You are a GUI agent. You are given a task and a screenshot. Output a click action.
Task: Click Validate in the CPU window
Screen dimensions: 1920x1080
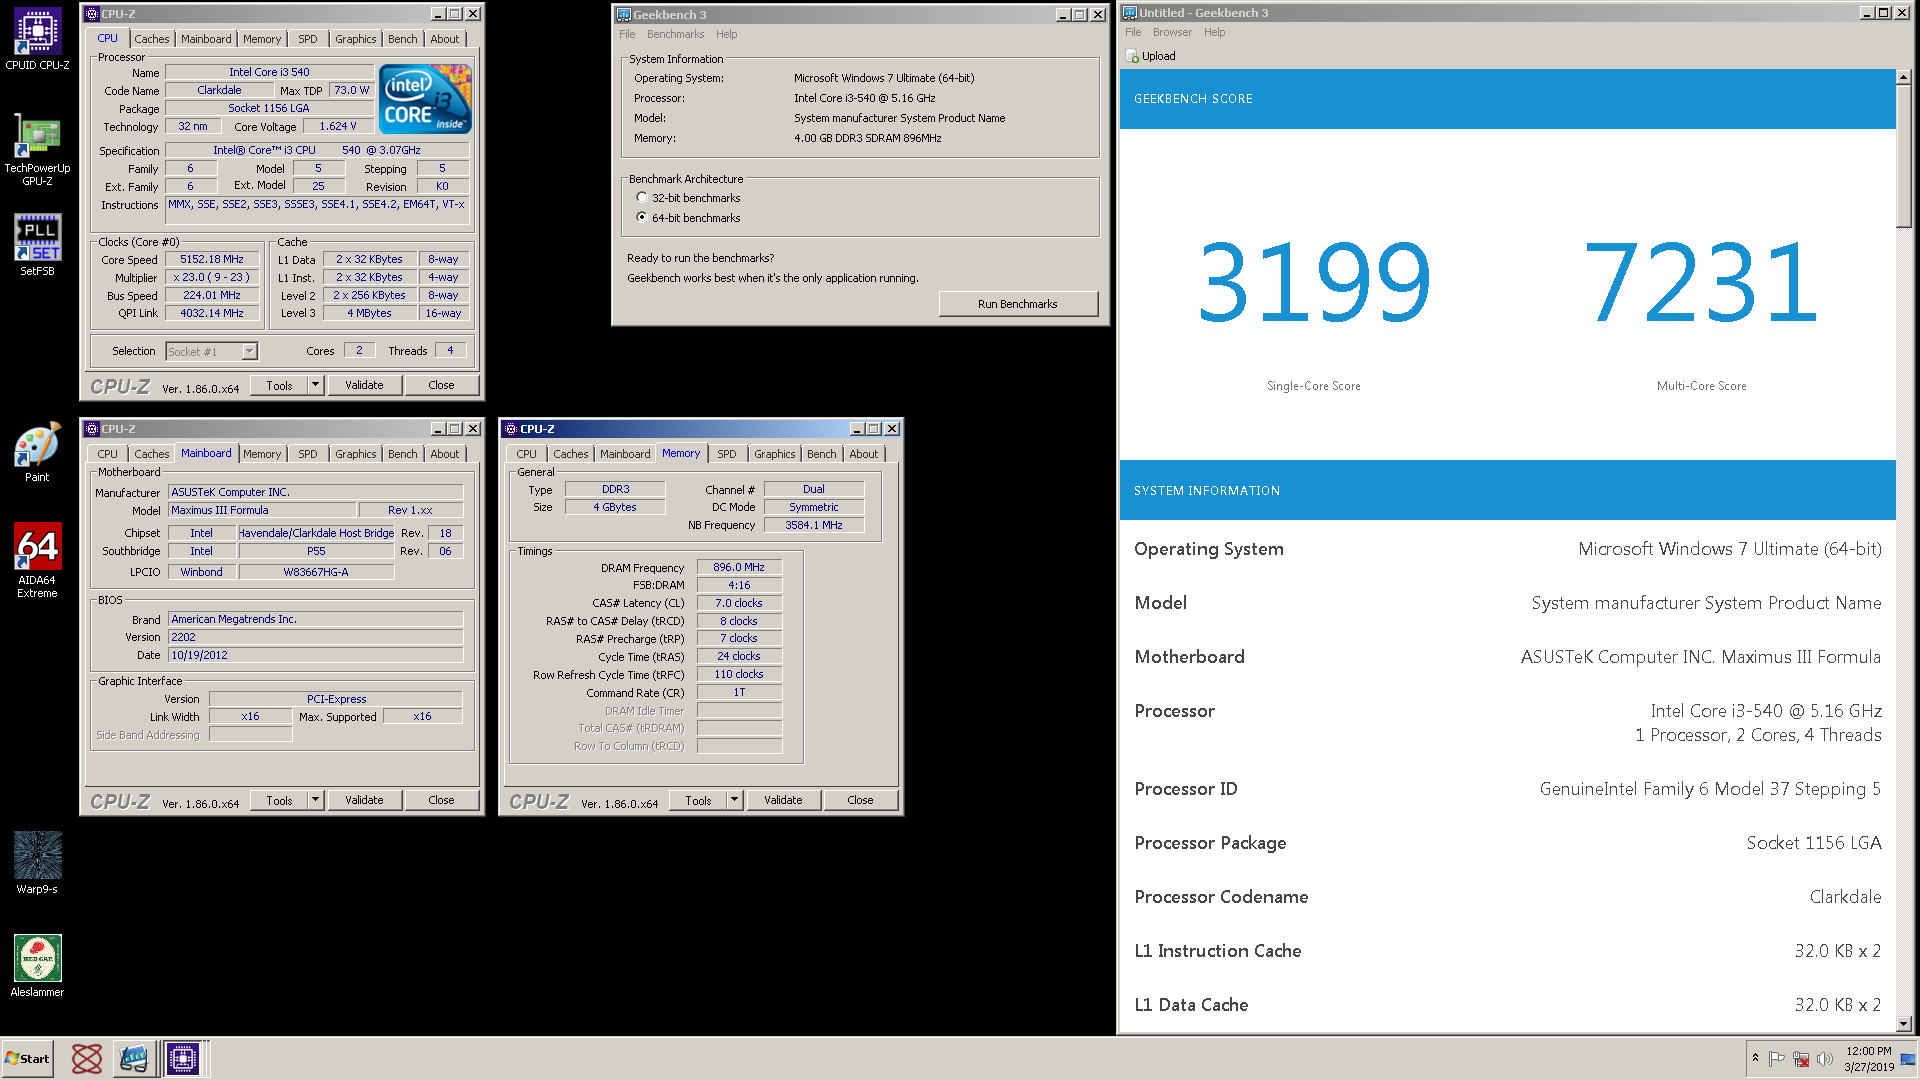pos(364,385)
